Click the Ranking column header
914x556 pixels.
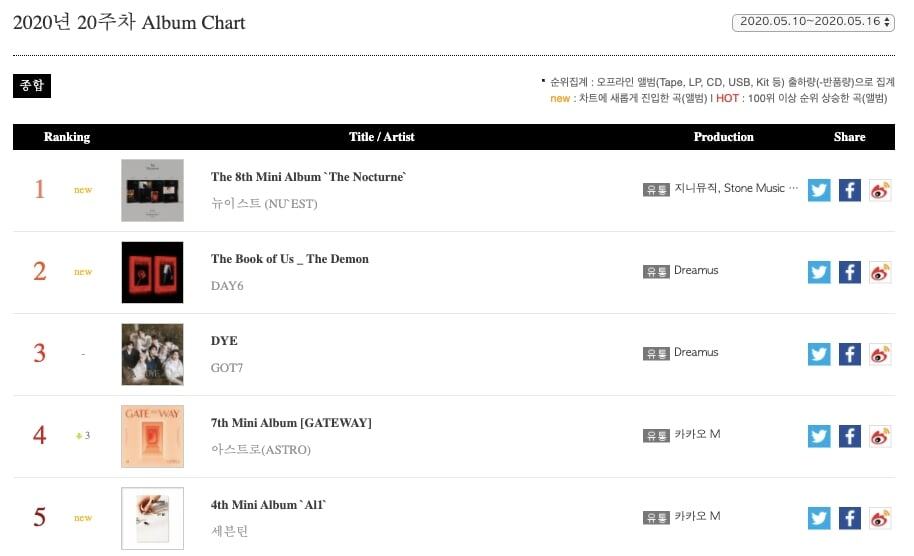[x=67, y=137]
